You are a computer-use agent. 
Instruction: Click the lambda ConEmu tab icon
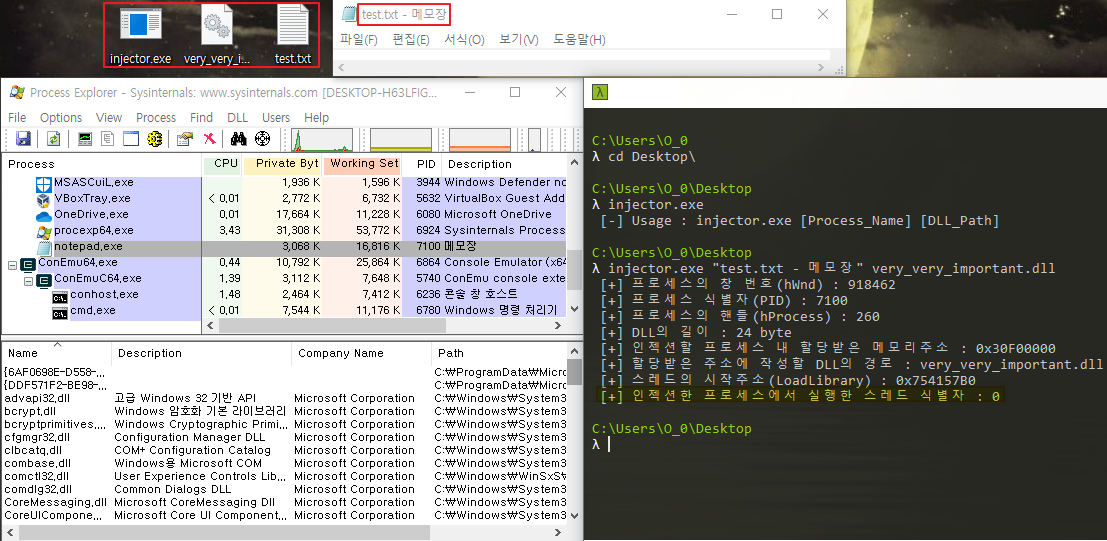click(600, 93)
